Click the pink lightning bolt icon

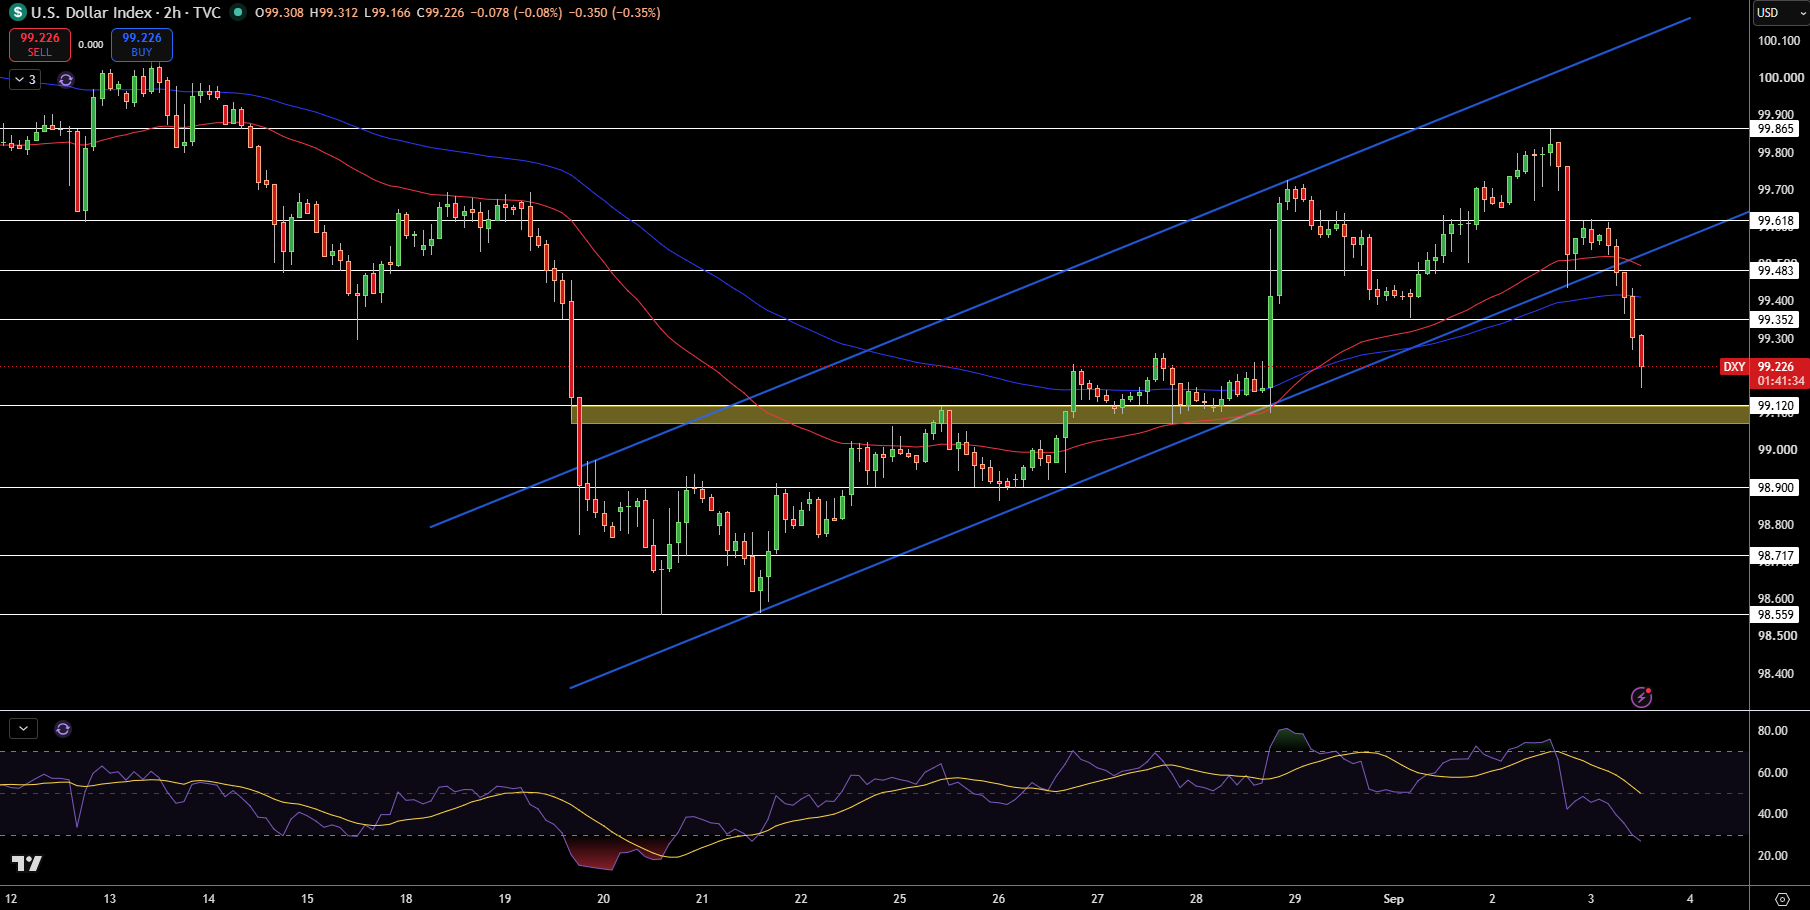coord(1641,697)
